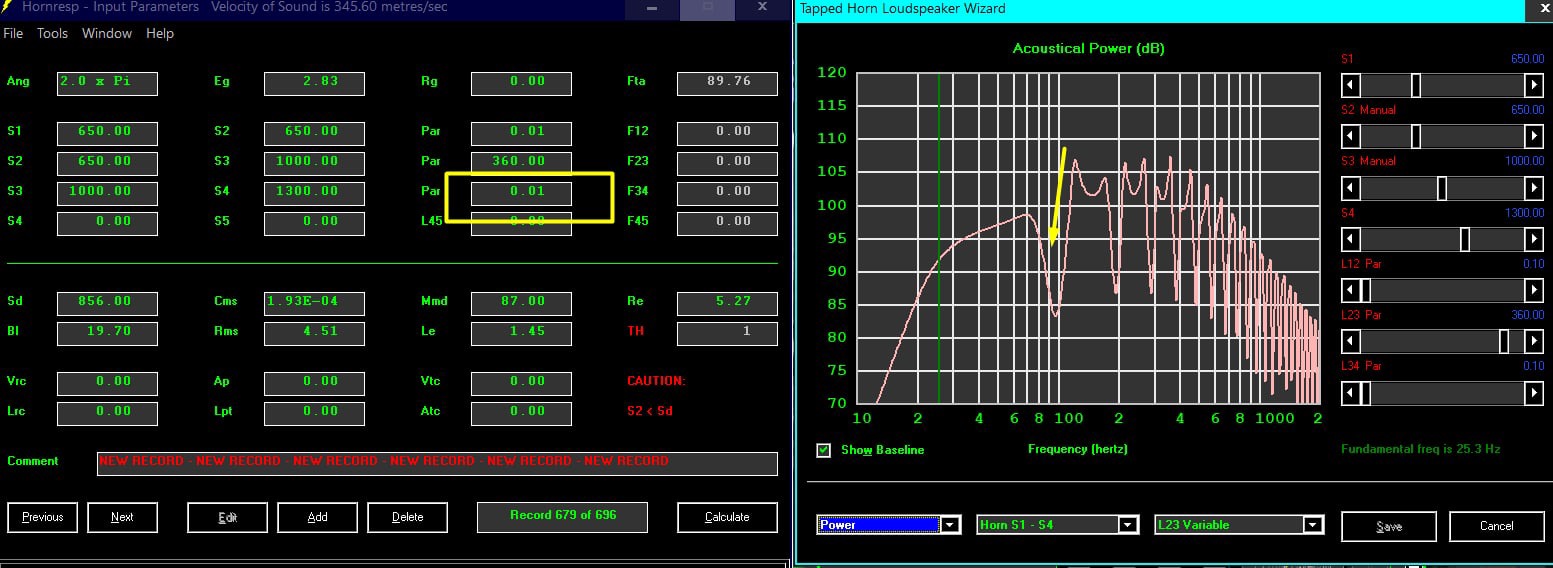1553x568 pixels.
Task: Click the Vrc input field
Action: [107, 382]
